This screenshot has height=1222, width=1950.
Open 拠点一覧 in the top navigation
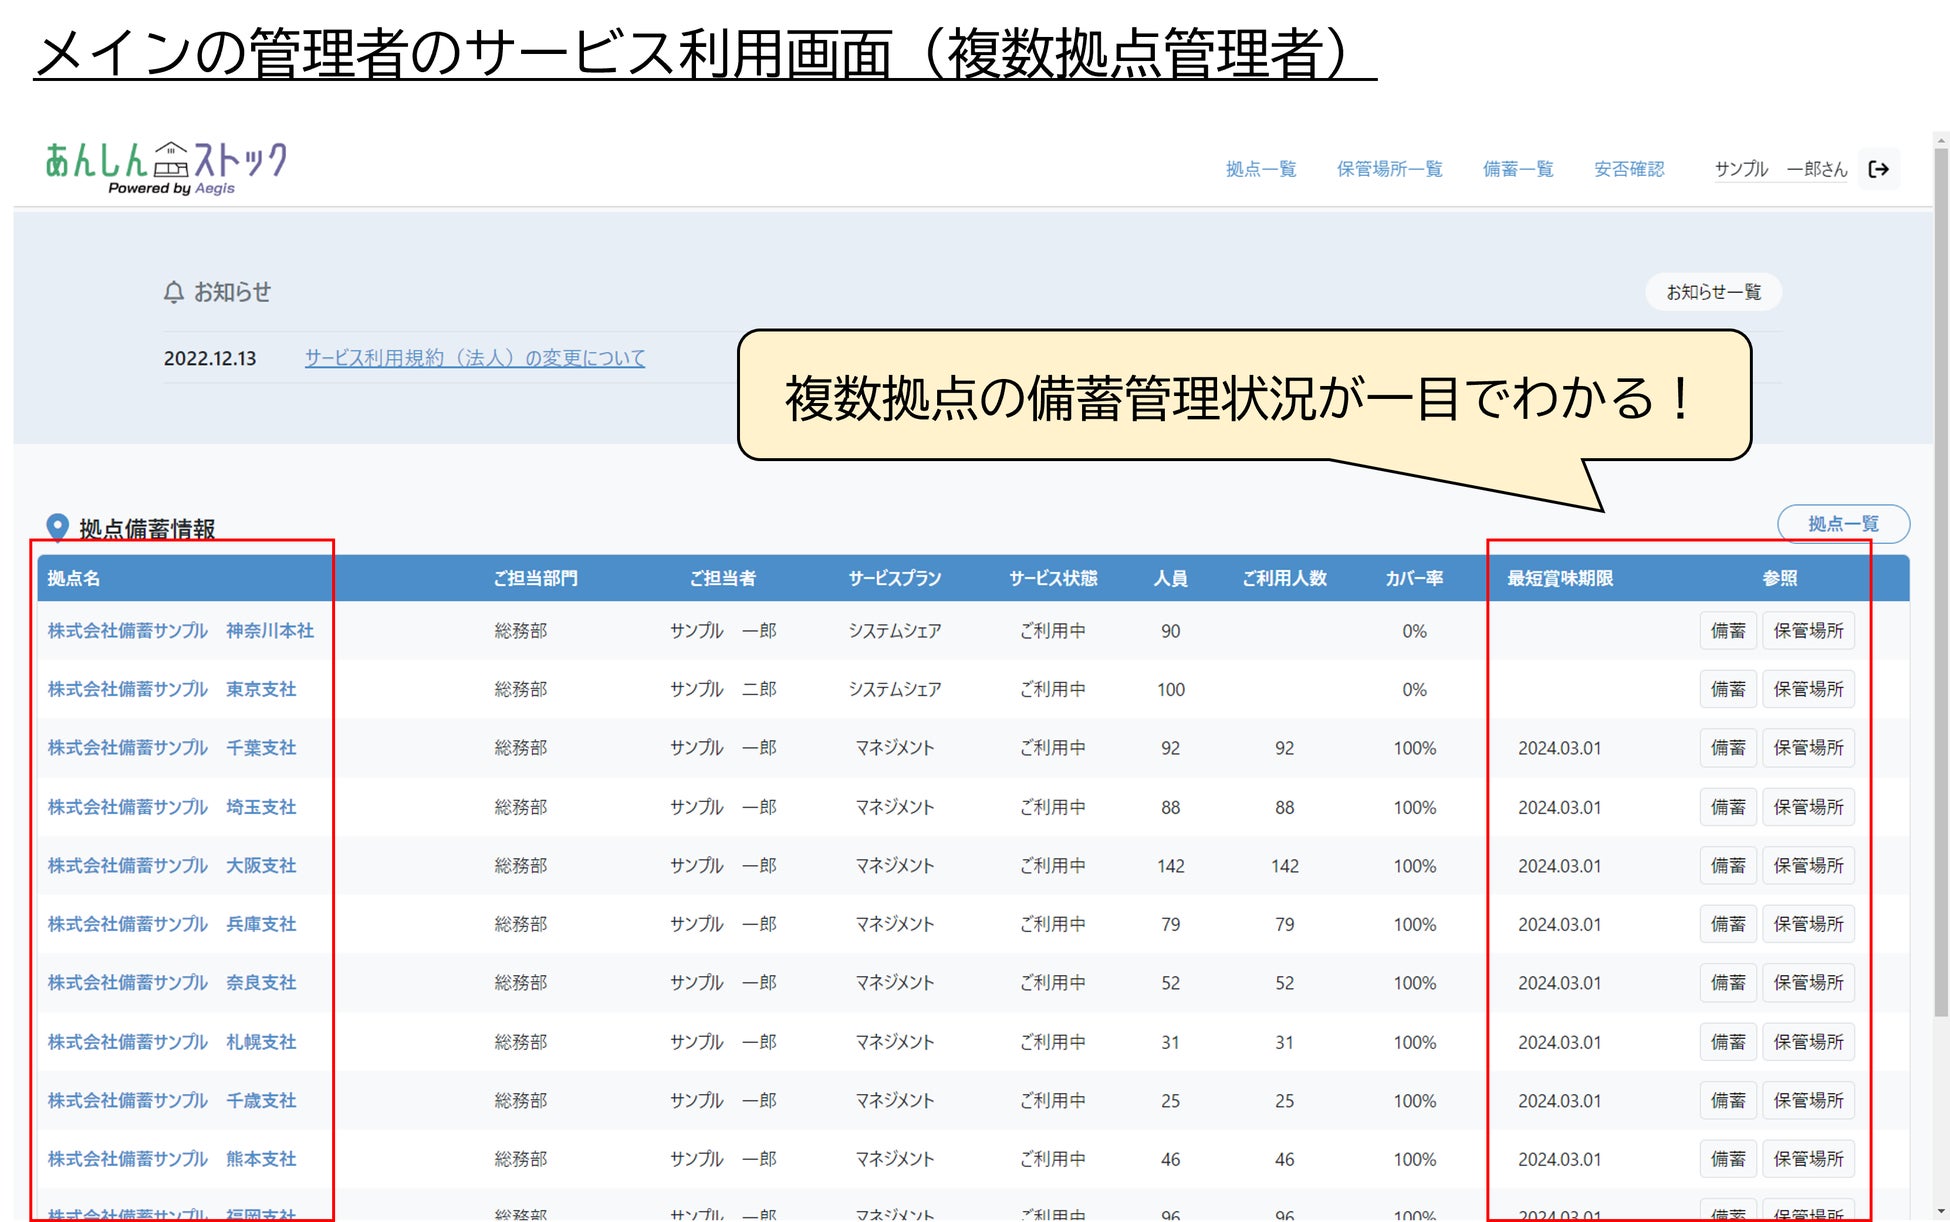coord(1260,169)
